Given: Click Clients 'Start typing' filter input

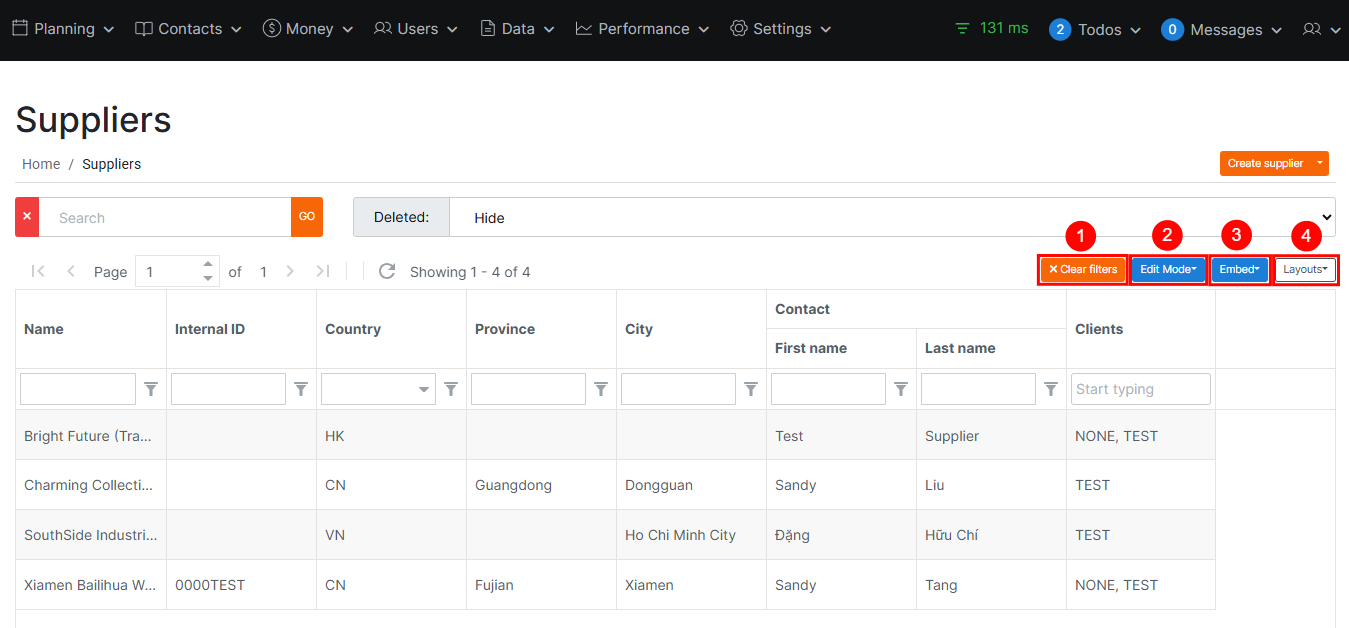Looking at the screenshot, I should point(1141,389).
